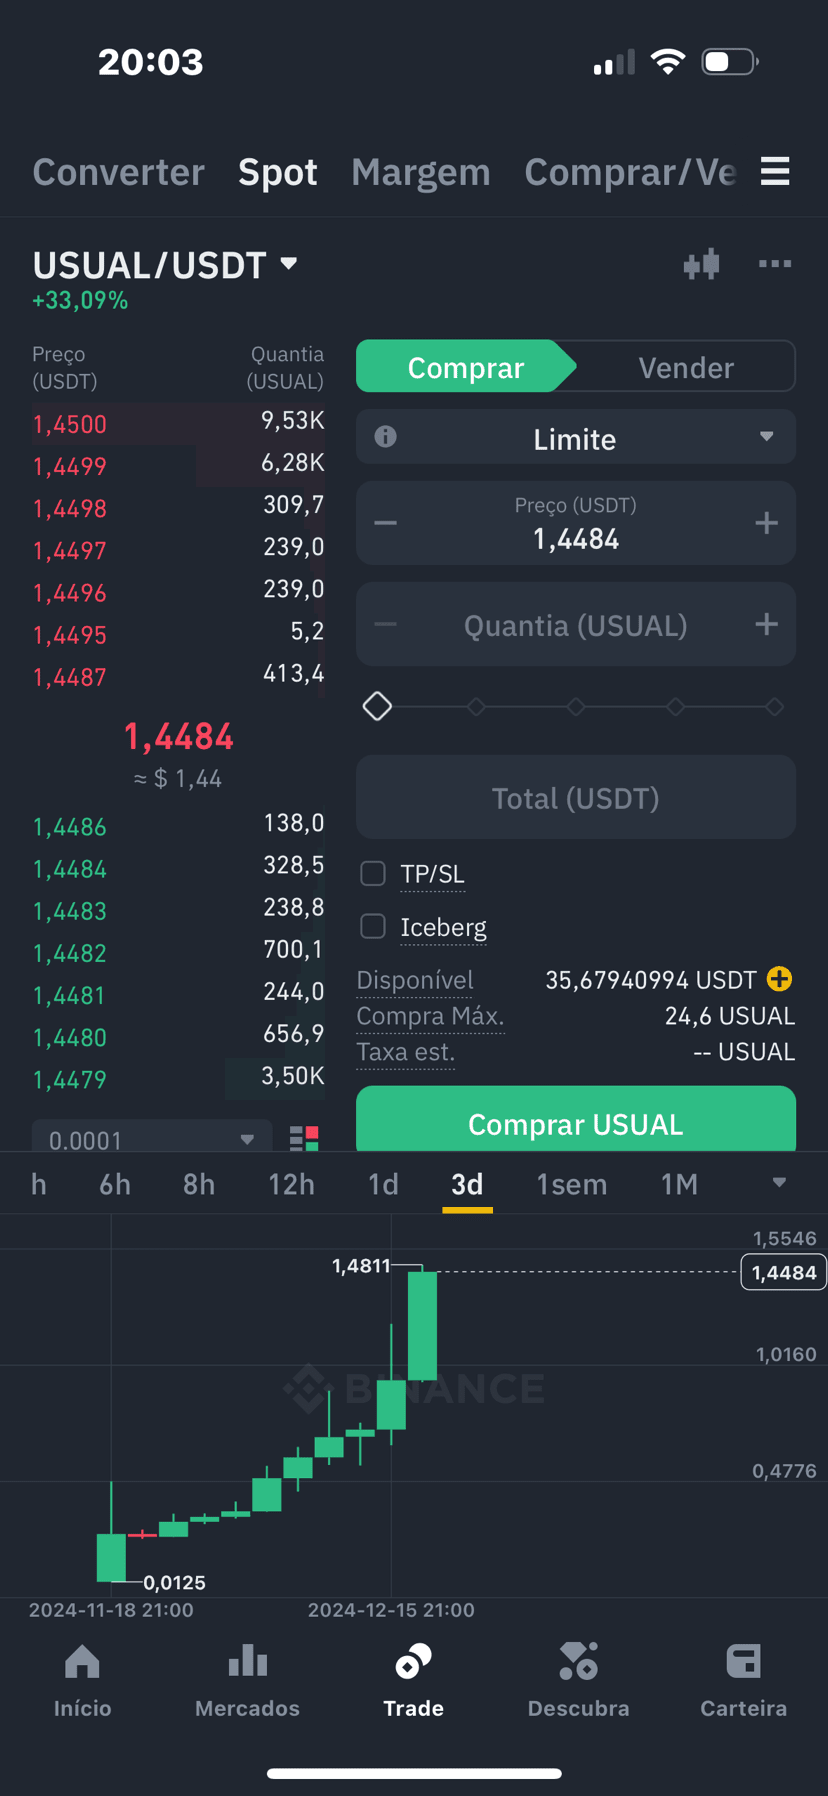Select the 8h chart interval

click(x=199, y=1184)
